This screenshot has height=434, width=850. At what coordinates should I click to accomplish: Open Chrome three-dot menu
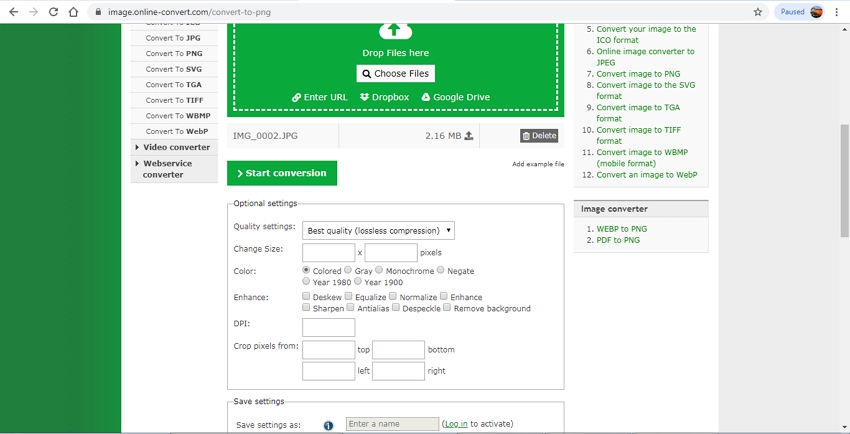click(x=837, y=12)
